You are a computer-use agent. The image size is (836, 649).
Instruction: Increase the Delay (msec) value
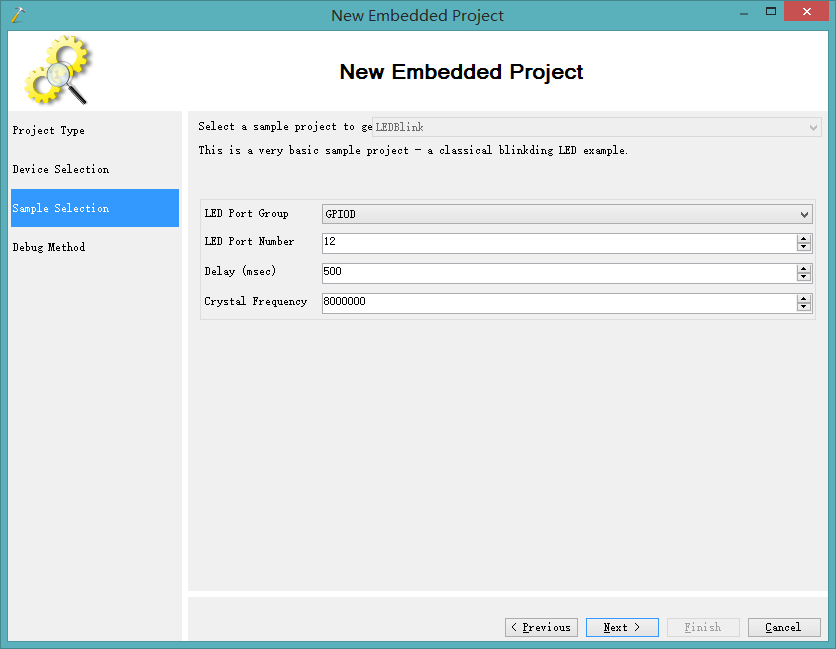804,269
